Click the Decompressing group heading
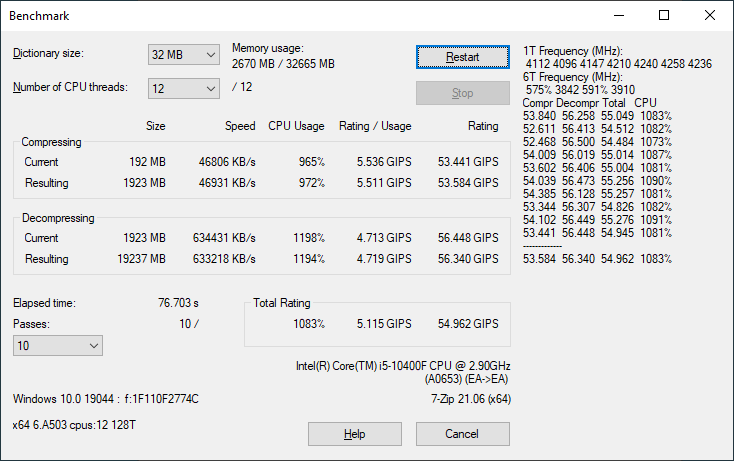This screenshot has width=734, height=461. point(58,218)
